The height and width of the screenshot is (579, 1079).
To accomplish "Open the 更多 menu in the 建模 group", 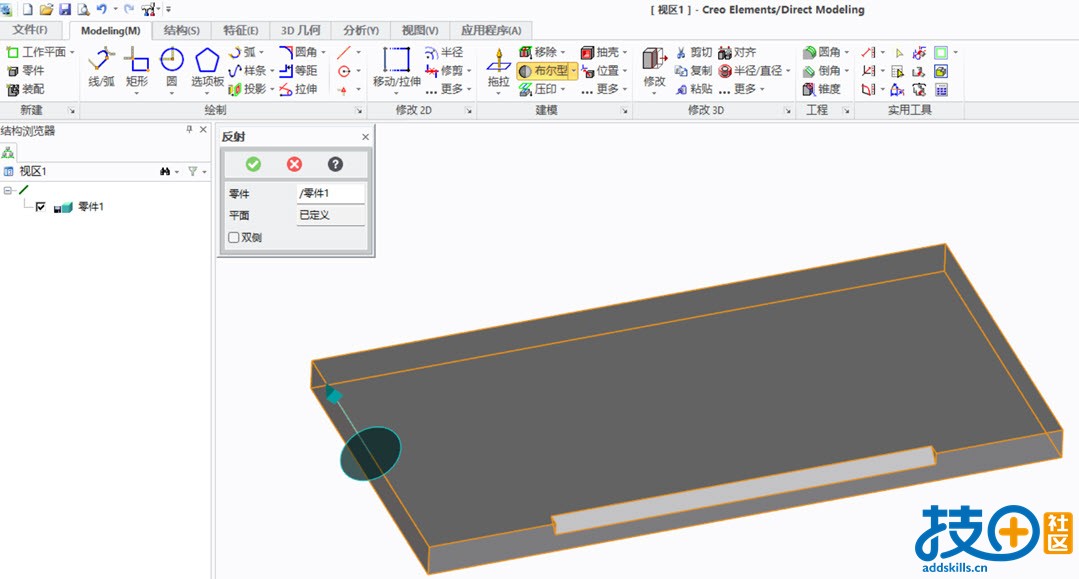I will 603,89.
